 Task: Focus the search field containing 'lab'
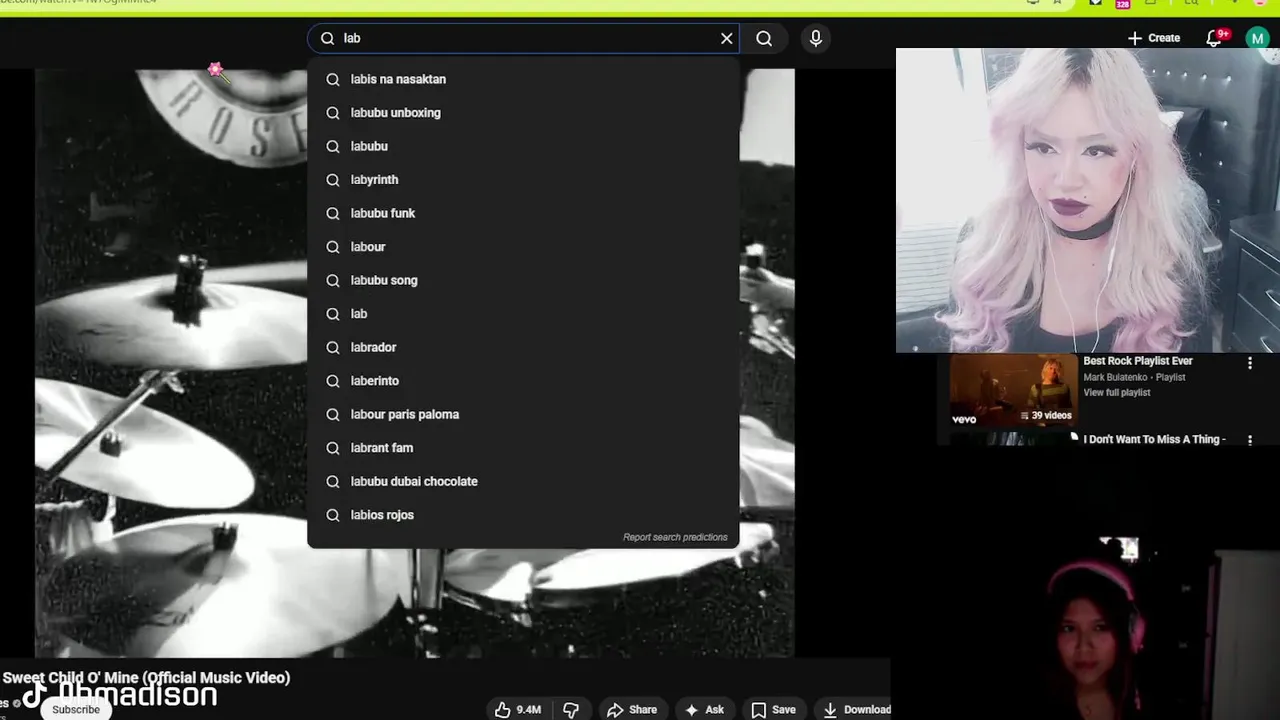coord(523,38)
